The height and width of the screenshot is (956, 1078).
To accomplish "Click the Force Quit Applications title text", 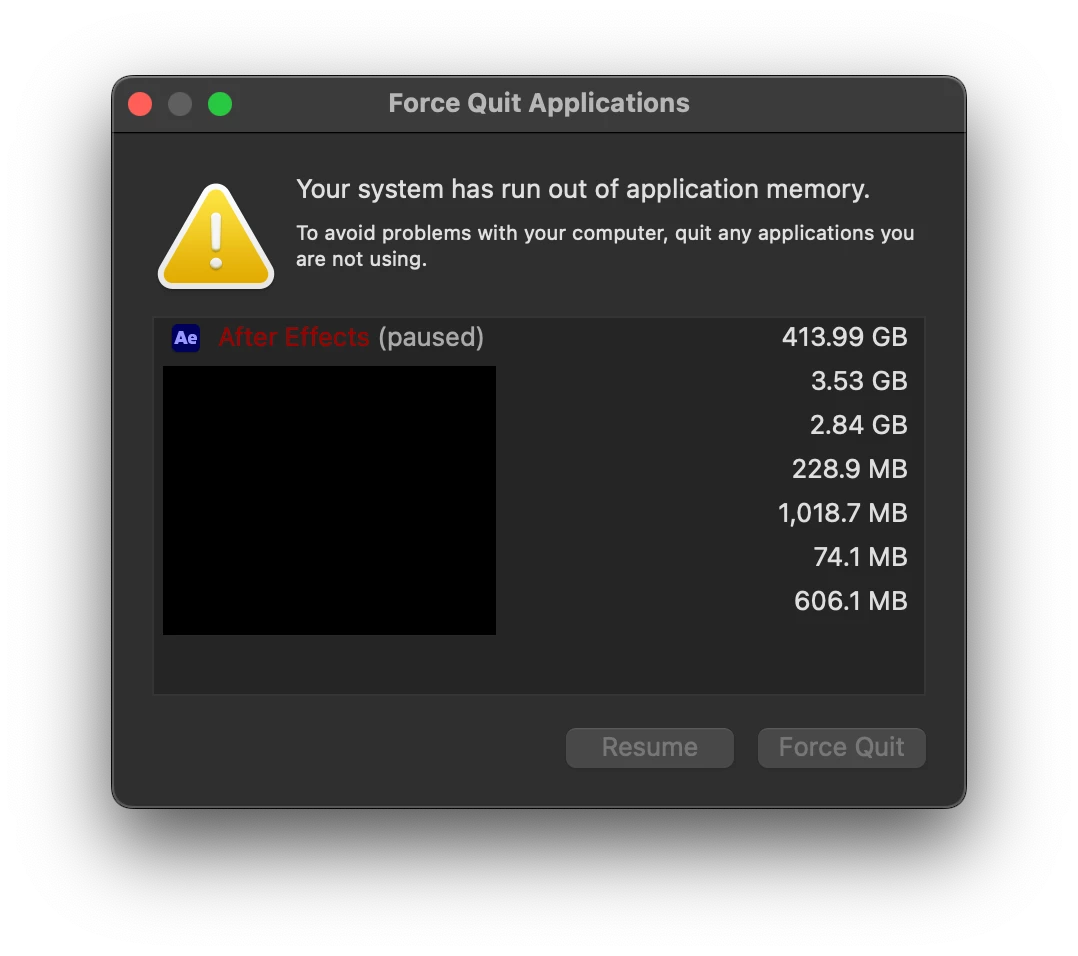I will (x=539, y=103).
